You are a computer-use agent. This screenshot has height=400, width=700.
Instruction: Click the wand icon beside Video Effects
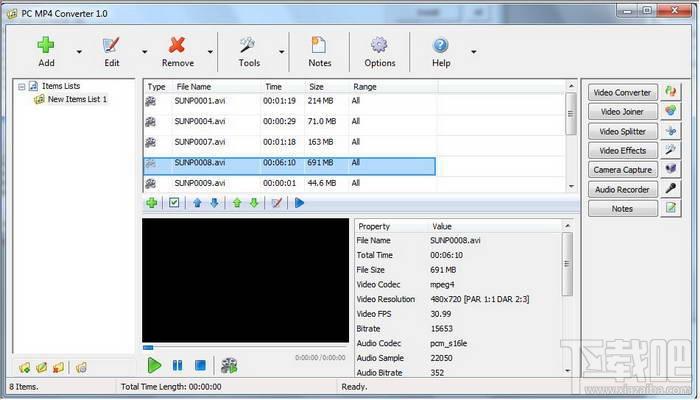[x=670, y=150]
